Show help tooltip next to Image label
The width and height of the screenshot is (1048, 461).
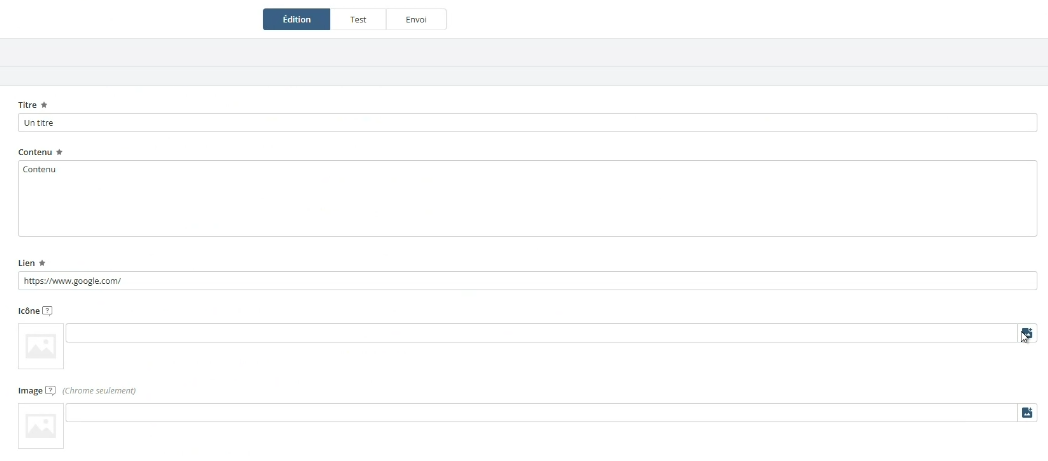click(x=50, y=390)
